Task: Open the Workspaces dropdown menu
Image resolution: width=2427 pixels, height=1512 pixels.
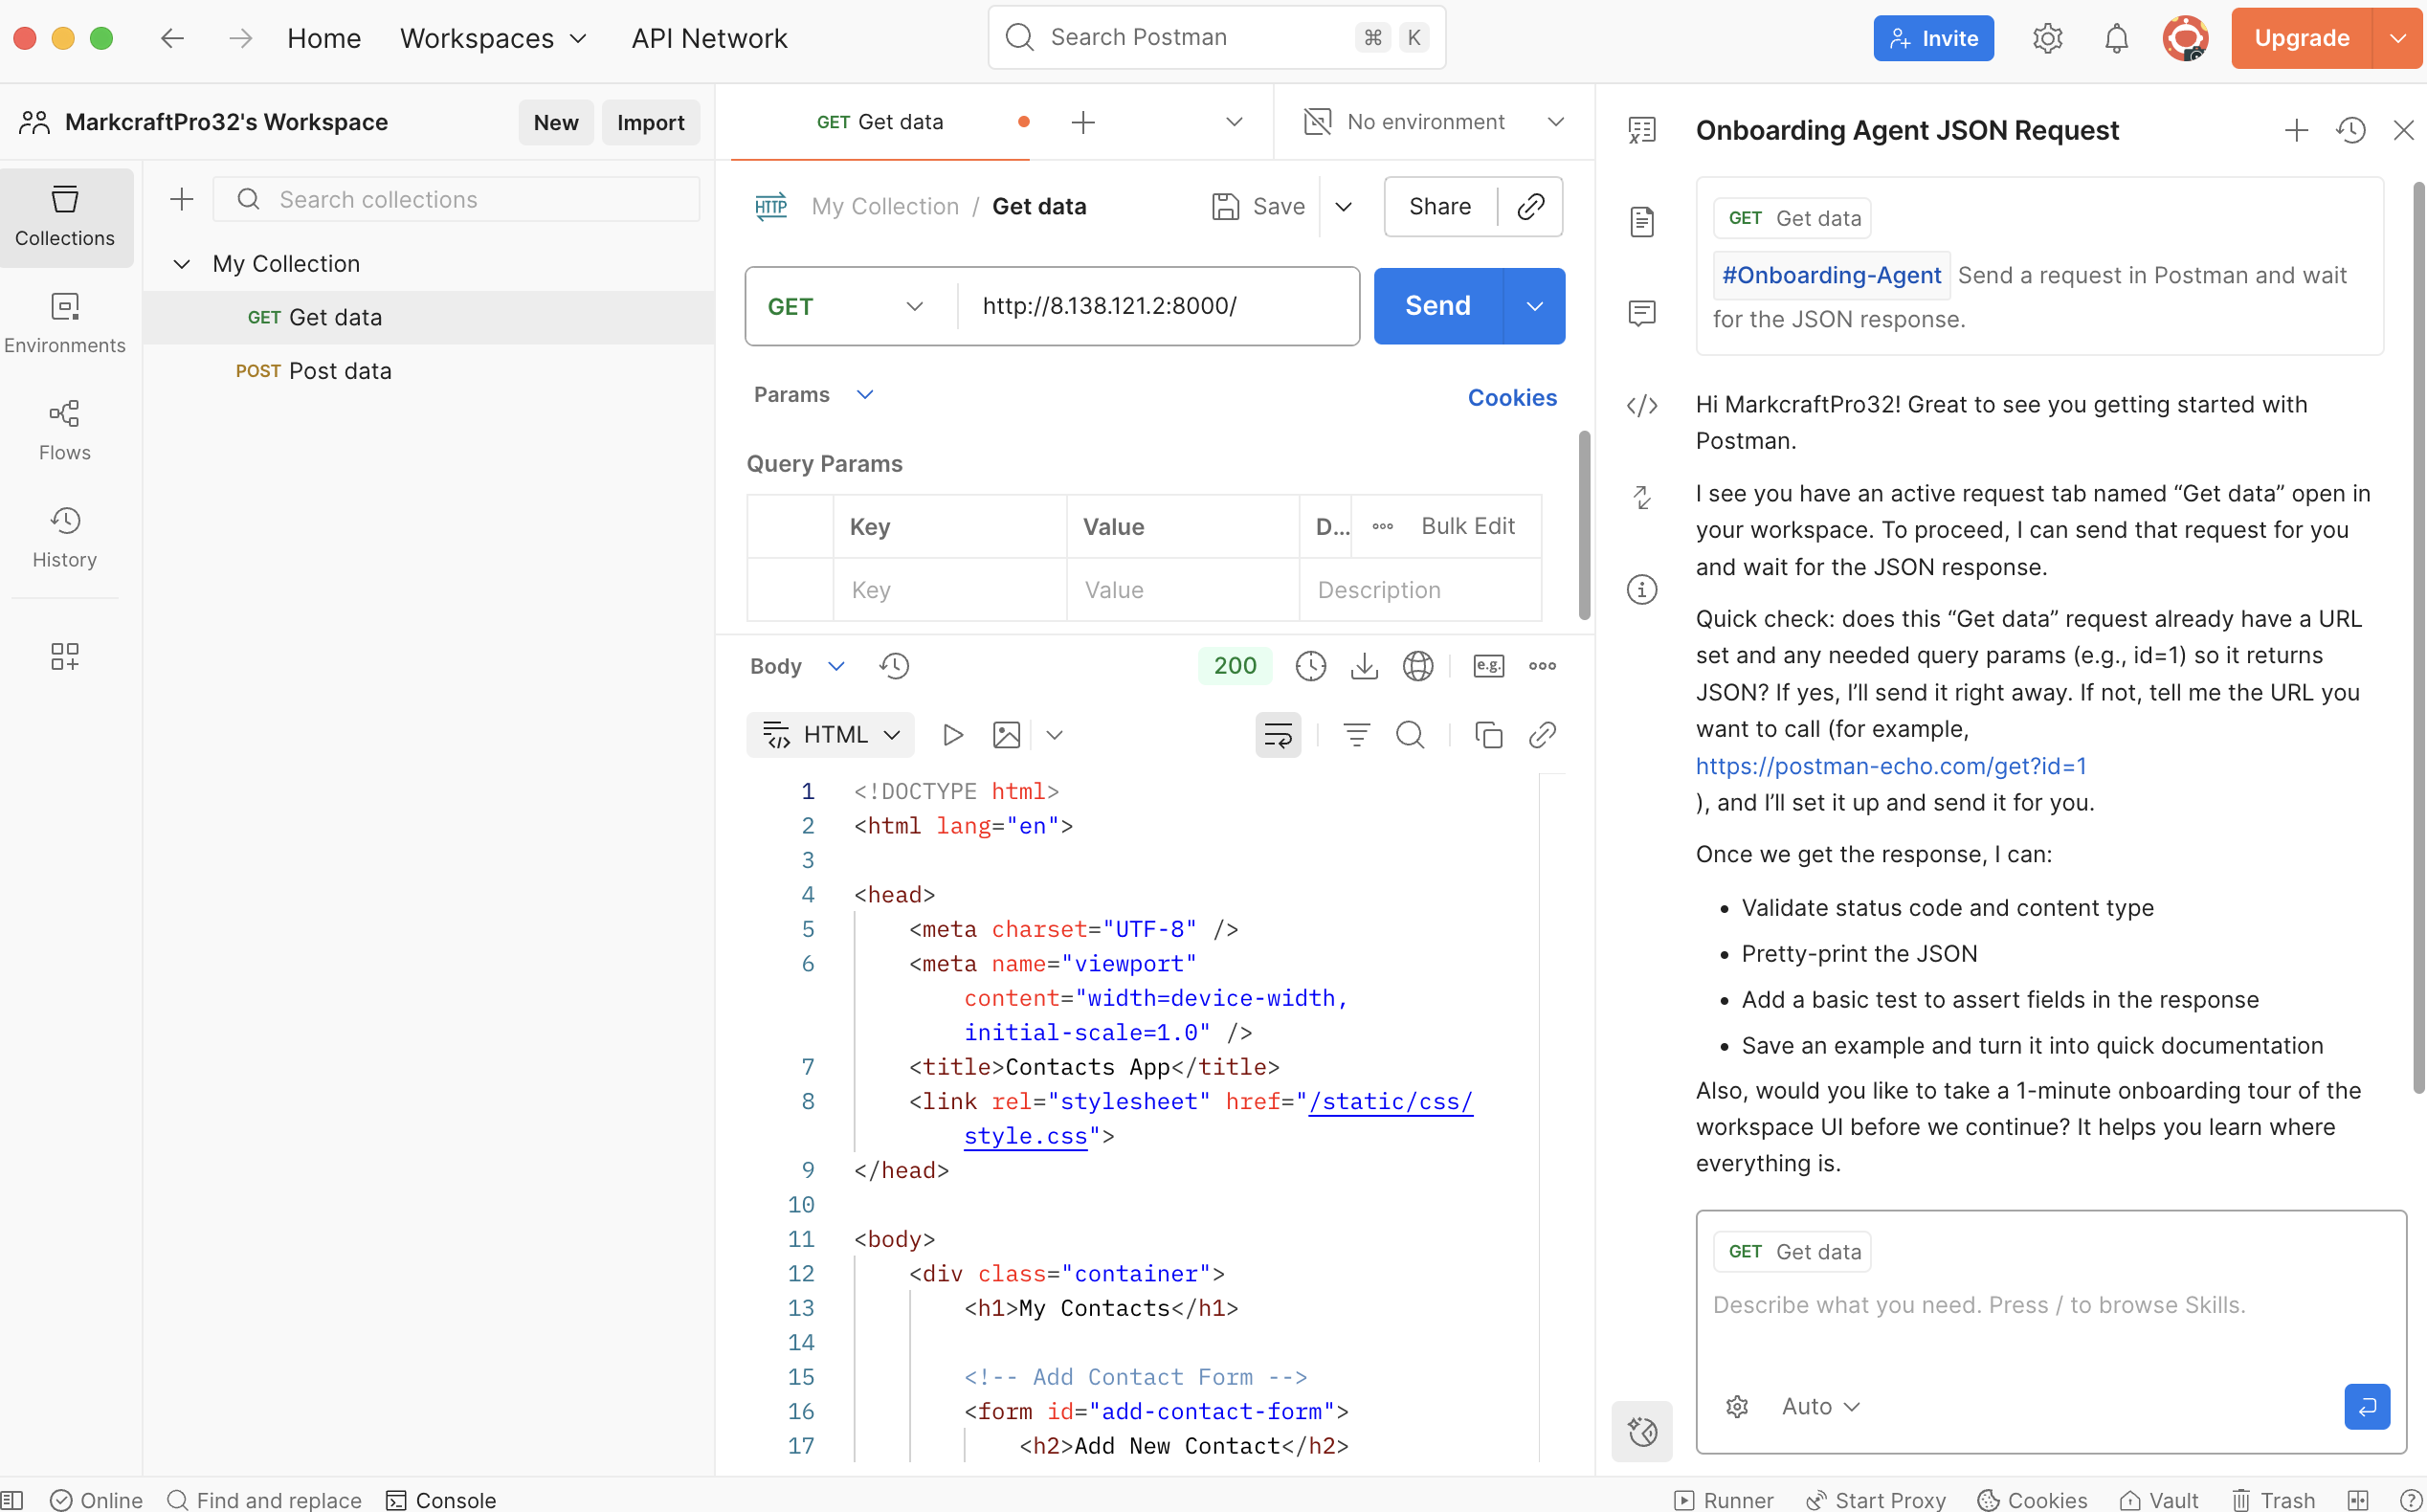Action: (x=494, y=38)
